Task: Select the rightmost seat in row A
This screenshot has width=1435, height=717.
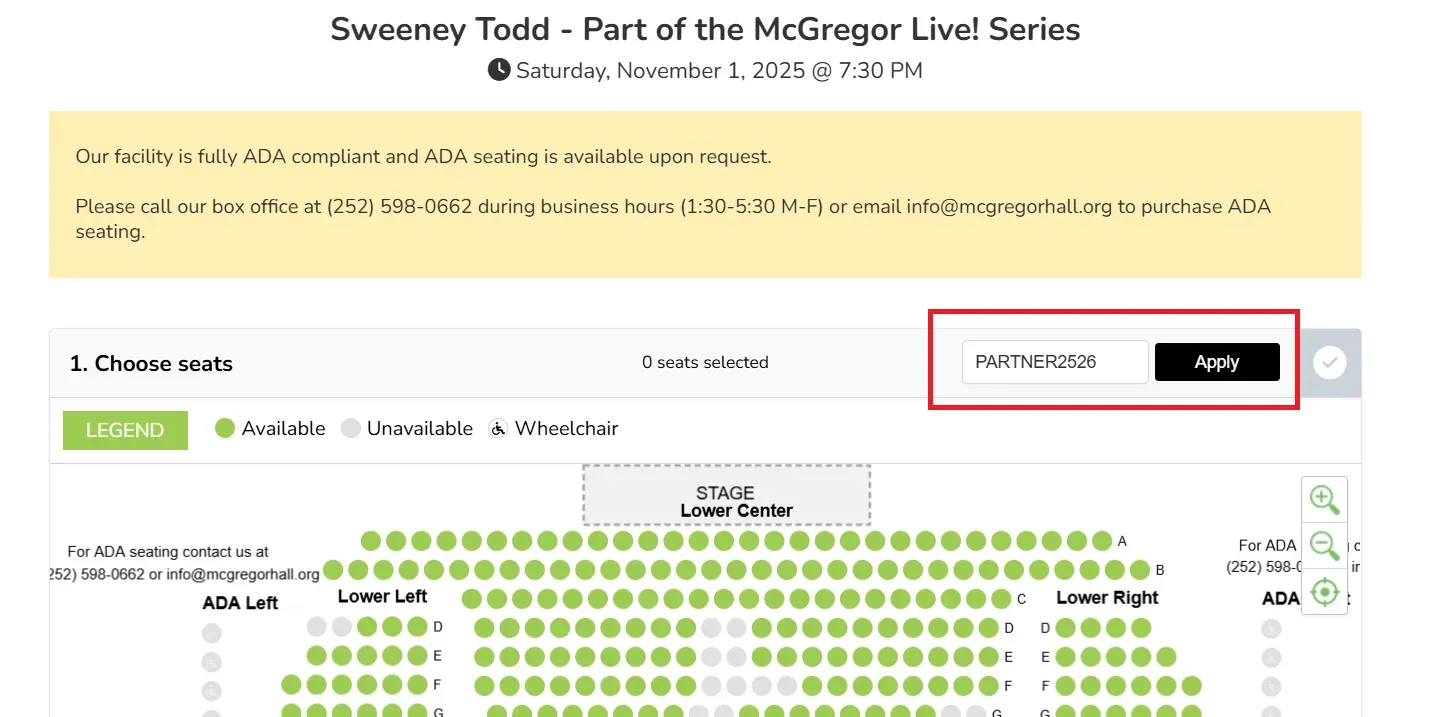Action: coord(1101,541)
